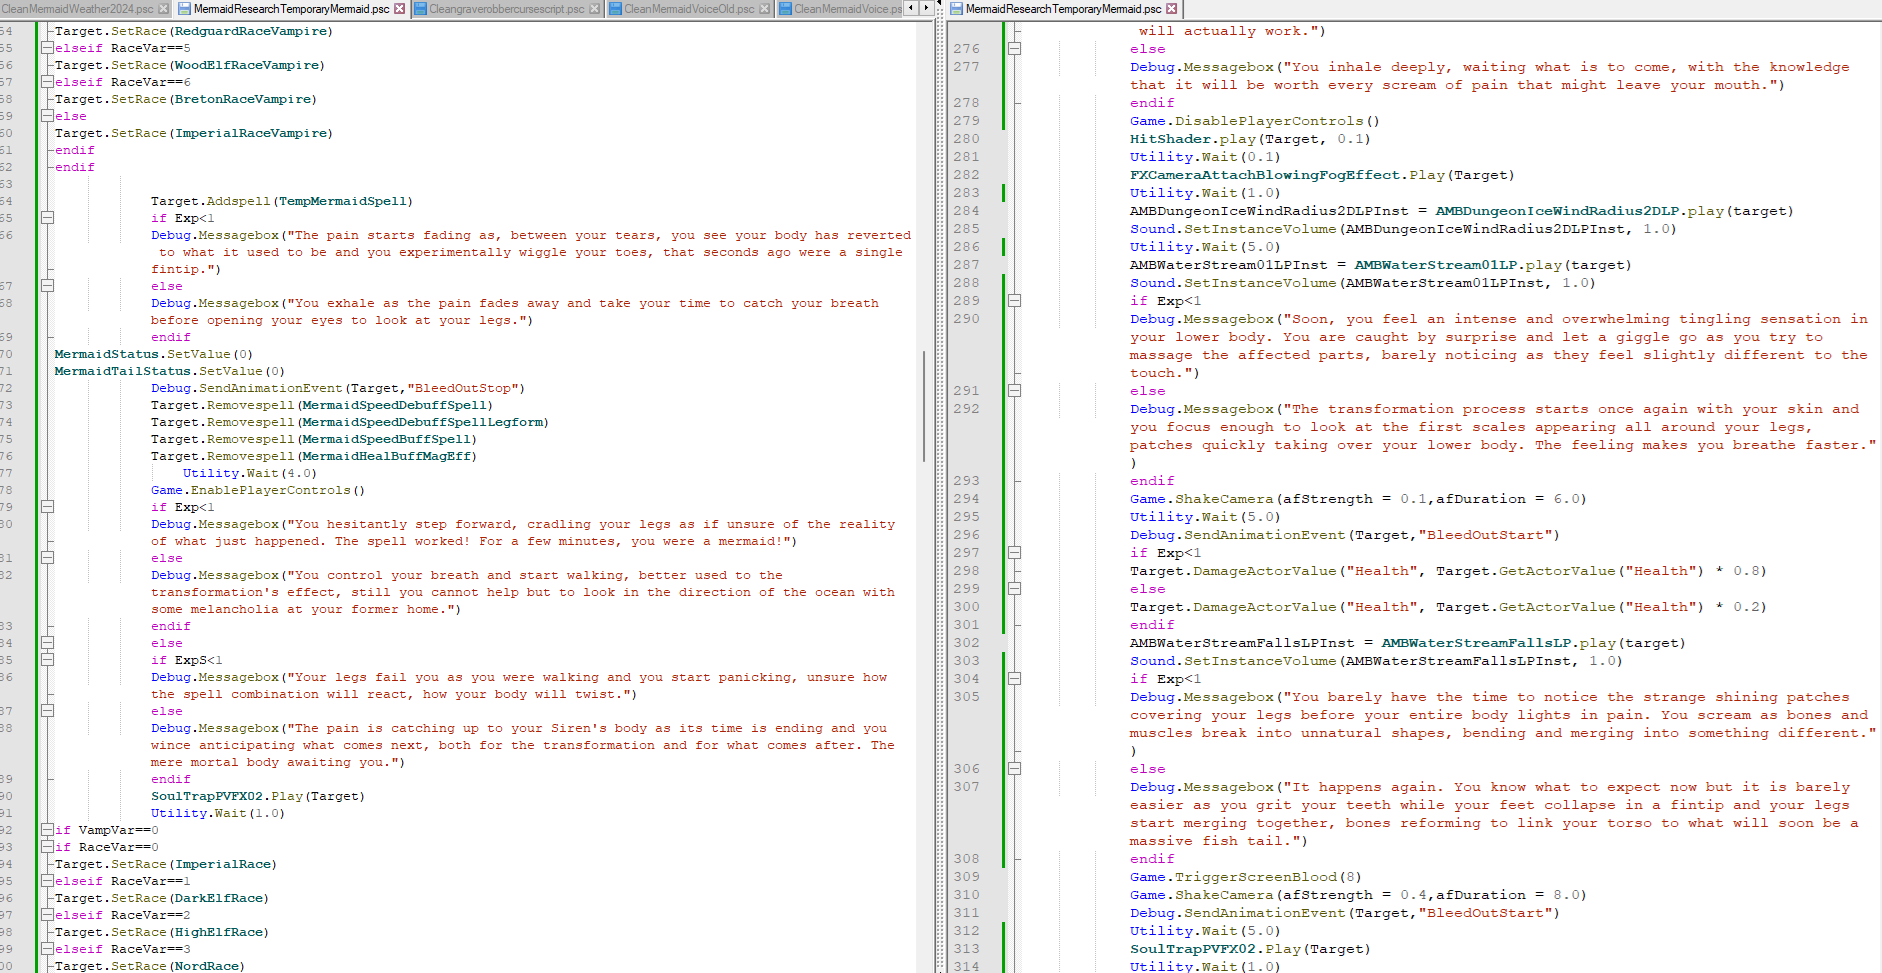Collapse the fold marker on line 276
Screen dimensions: 1882x973
[1014, 49]
